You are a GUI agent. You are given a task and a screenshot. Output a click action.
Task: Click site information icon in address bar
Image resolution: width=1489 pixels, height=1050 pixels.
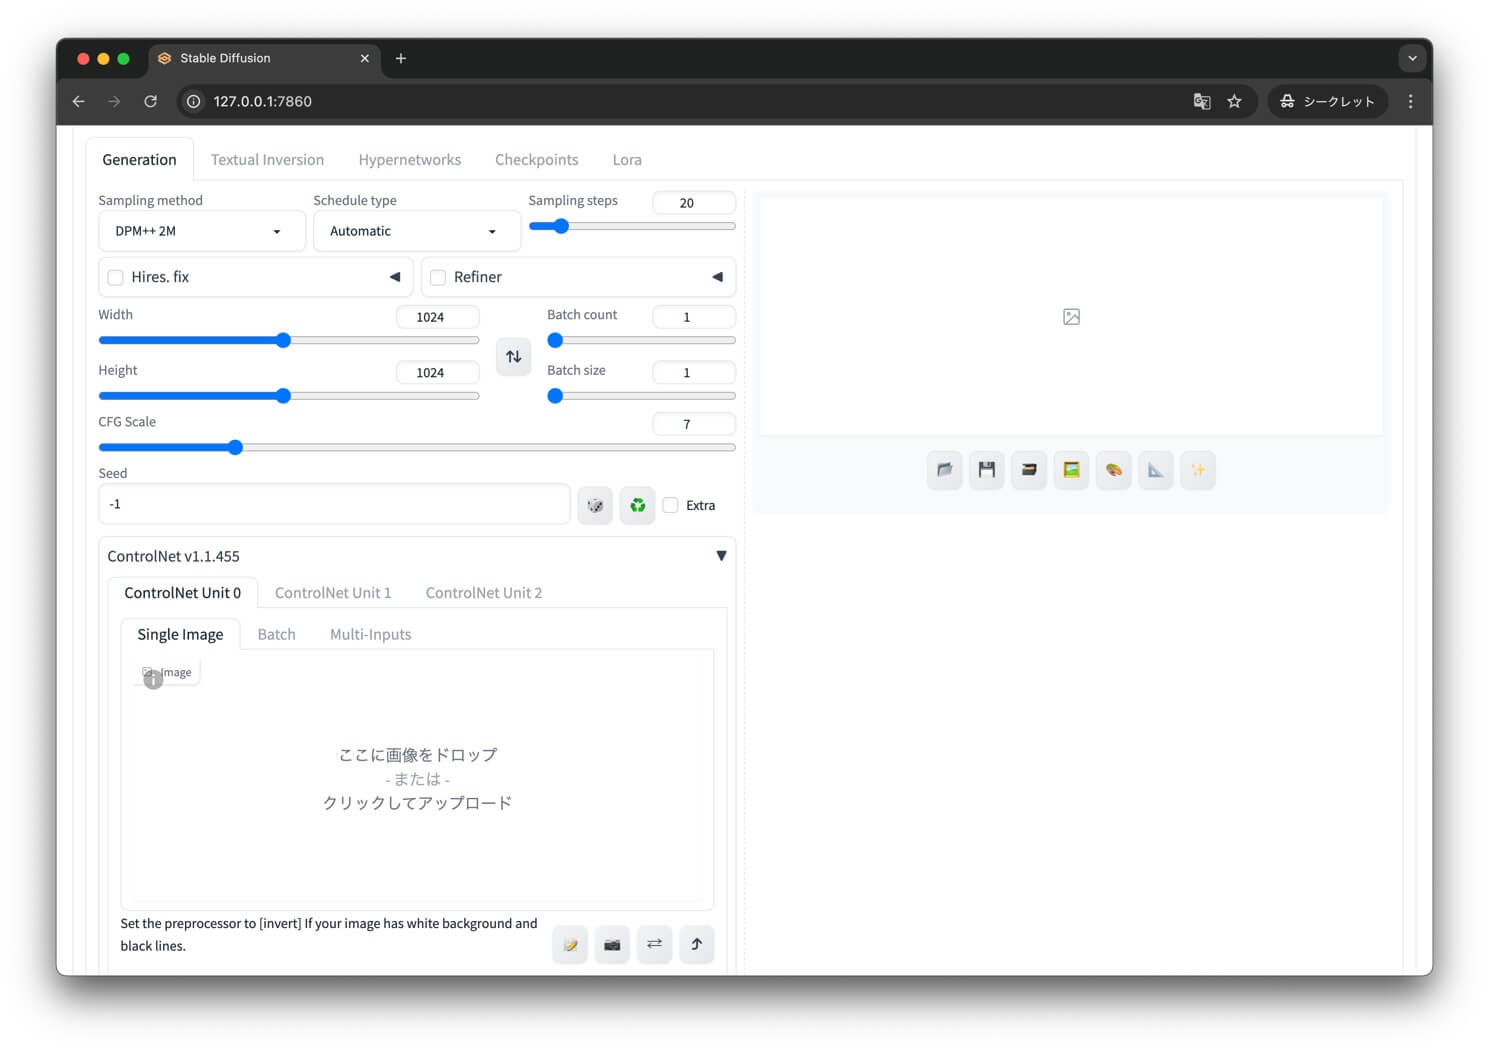[x=194, y=101]
